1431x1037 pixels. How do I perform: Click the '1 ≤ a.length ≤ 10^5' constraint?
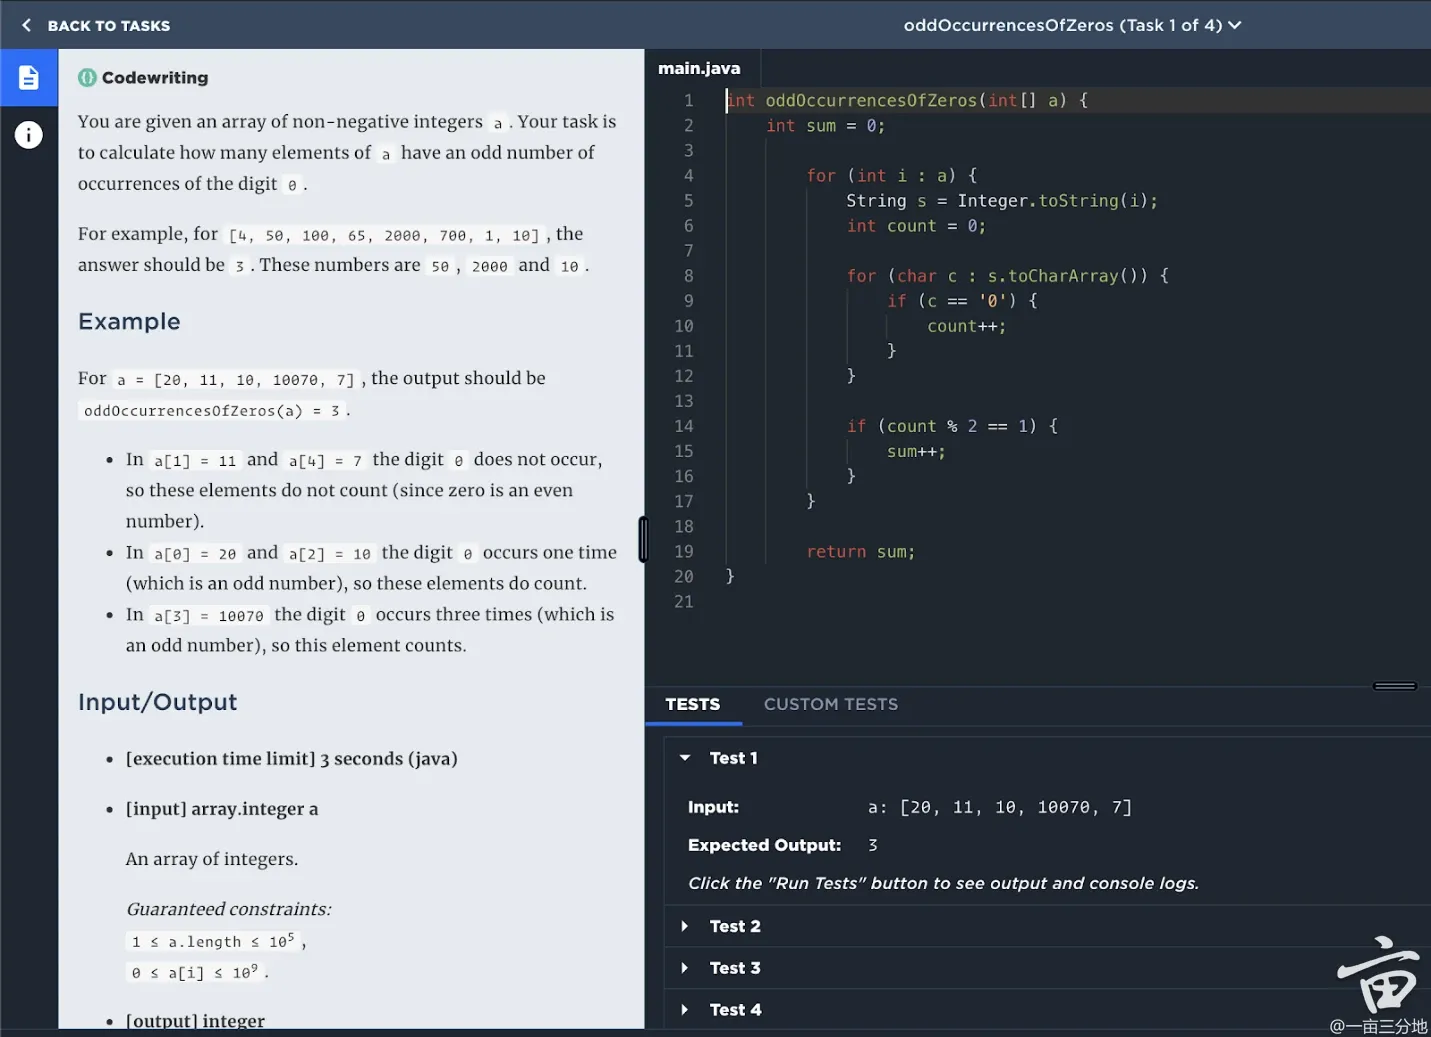coord(214,941)
